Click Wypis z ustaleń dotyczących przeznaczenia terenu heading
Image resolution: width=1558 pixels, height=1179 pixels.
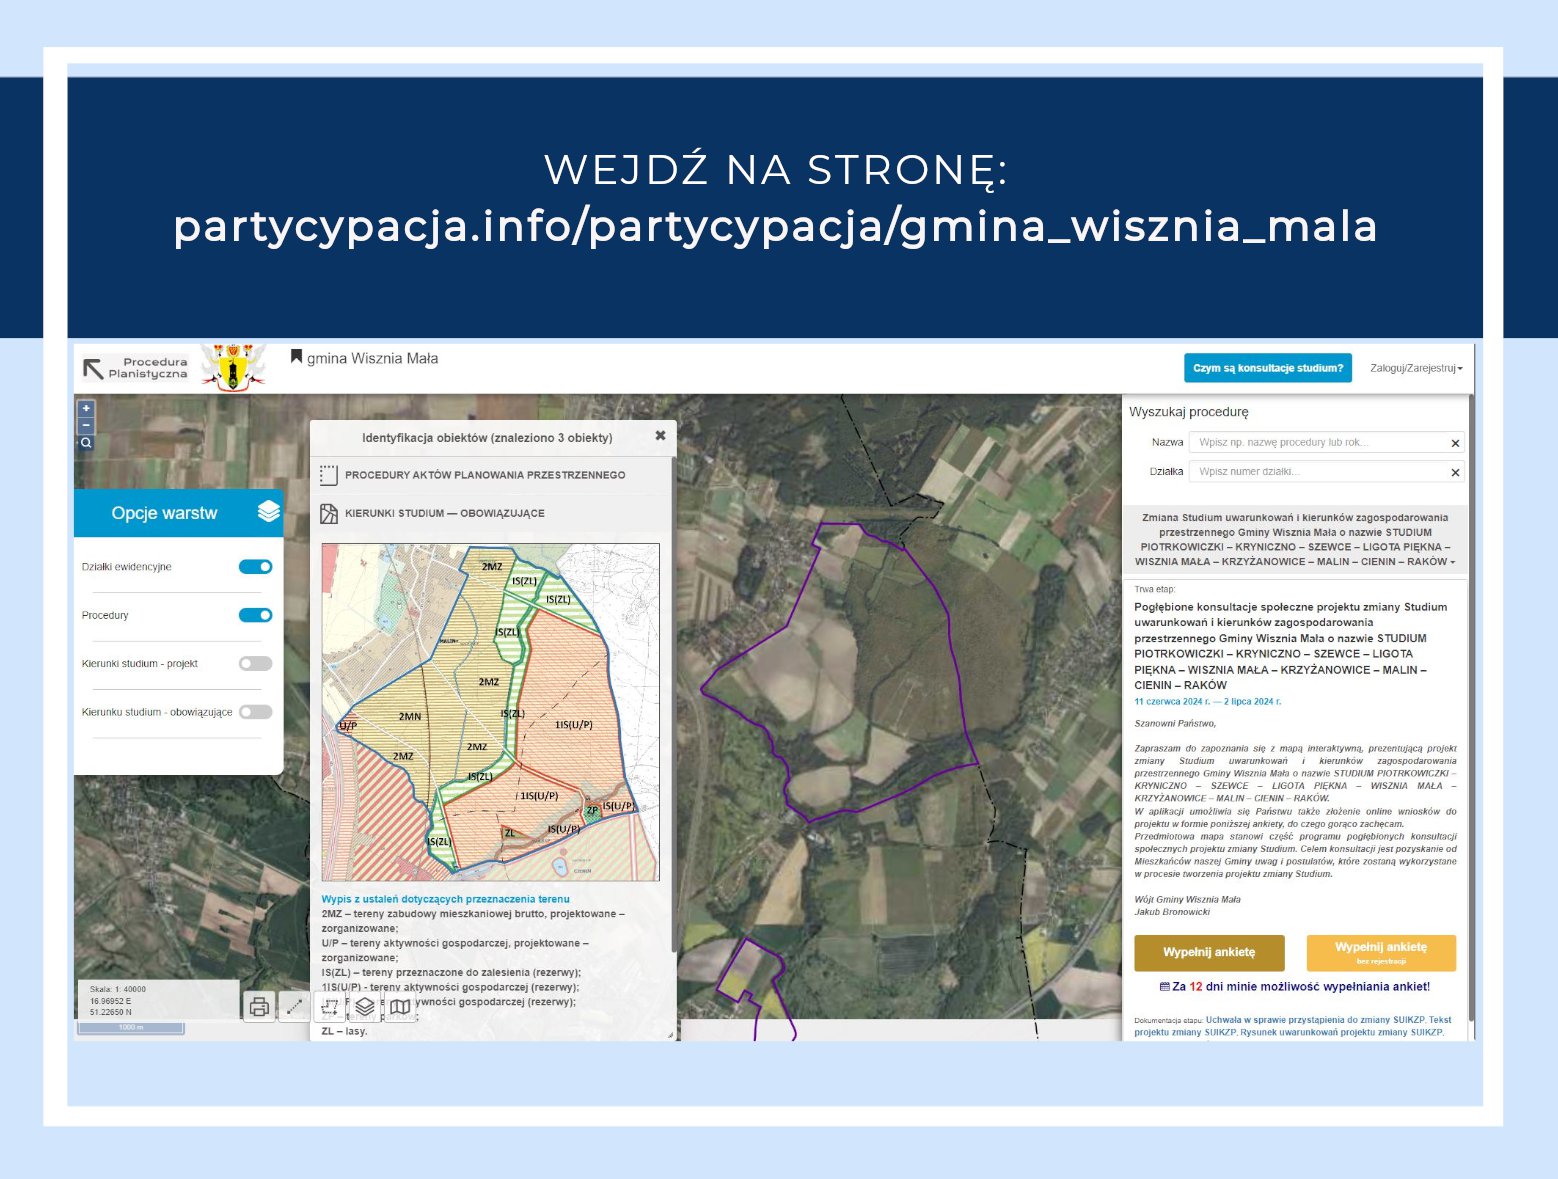(445, 899)
